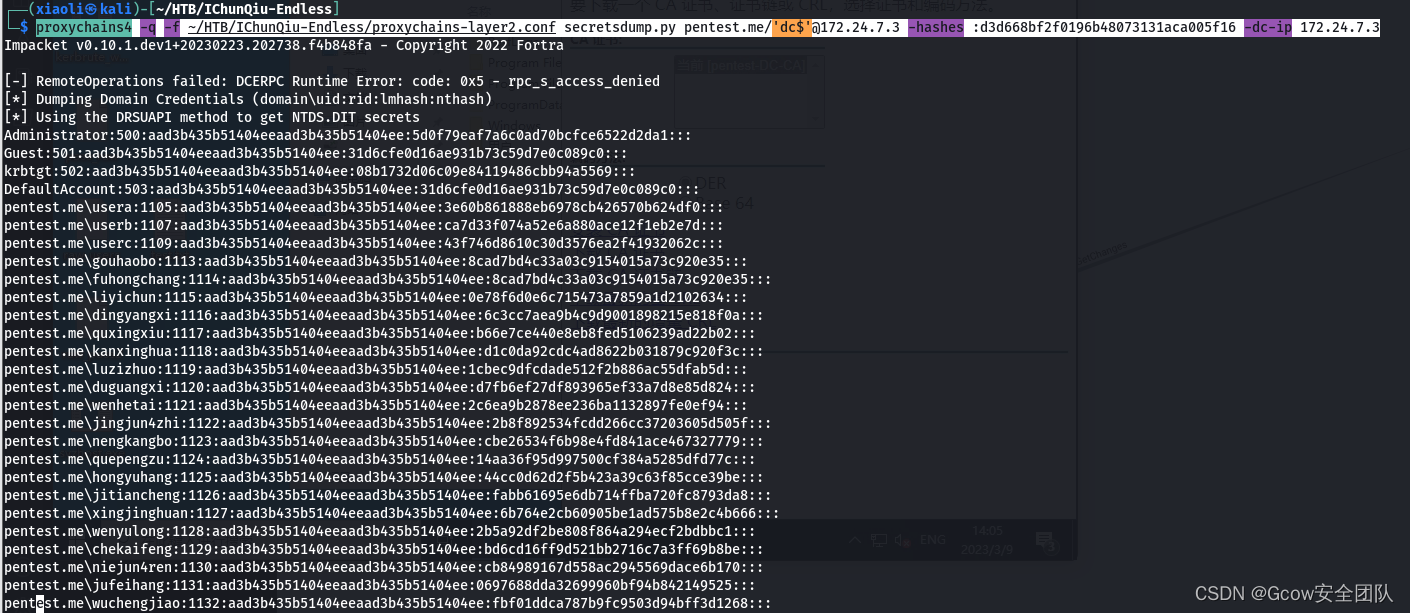Click the DefaultAccount:503 hash line
This screenshot has width=1410, height=613.
tap(352, 189)
